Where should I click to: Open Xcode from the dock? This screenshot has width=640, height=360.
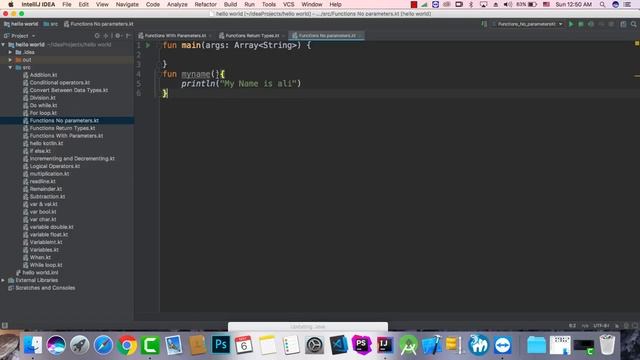click(x=431, y=345)
